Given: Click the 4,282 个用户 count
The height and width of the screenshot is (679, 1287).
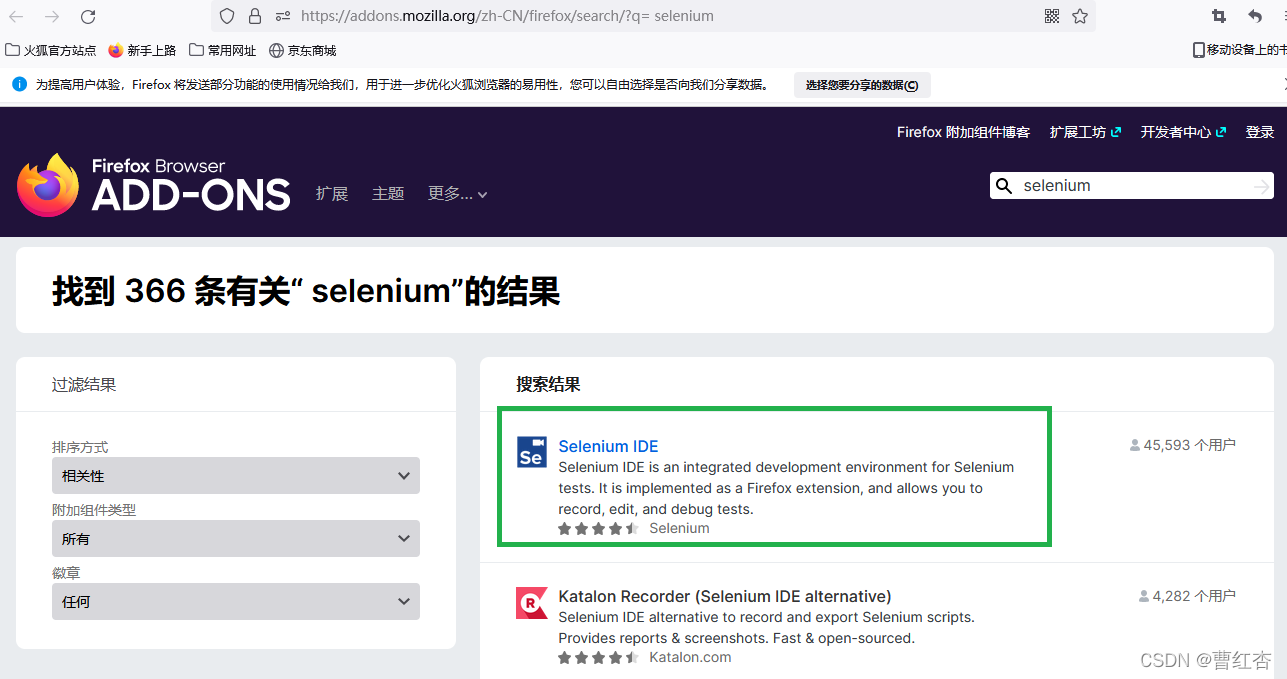Looking at the screenshot, I should 1187,595.
